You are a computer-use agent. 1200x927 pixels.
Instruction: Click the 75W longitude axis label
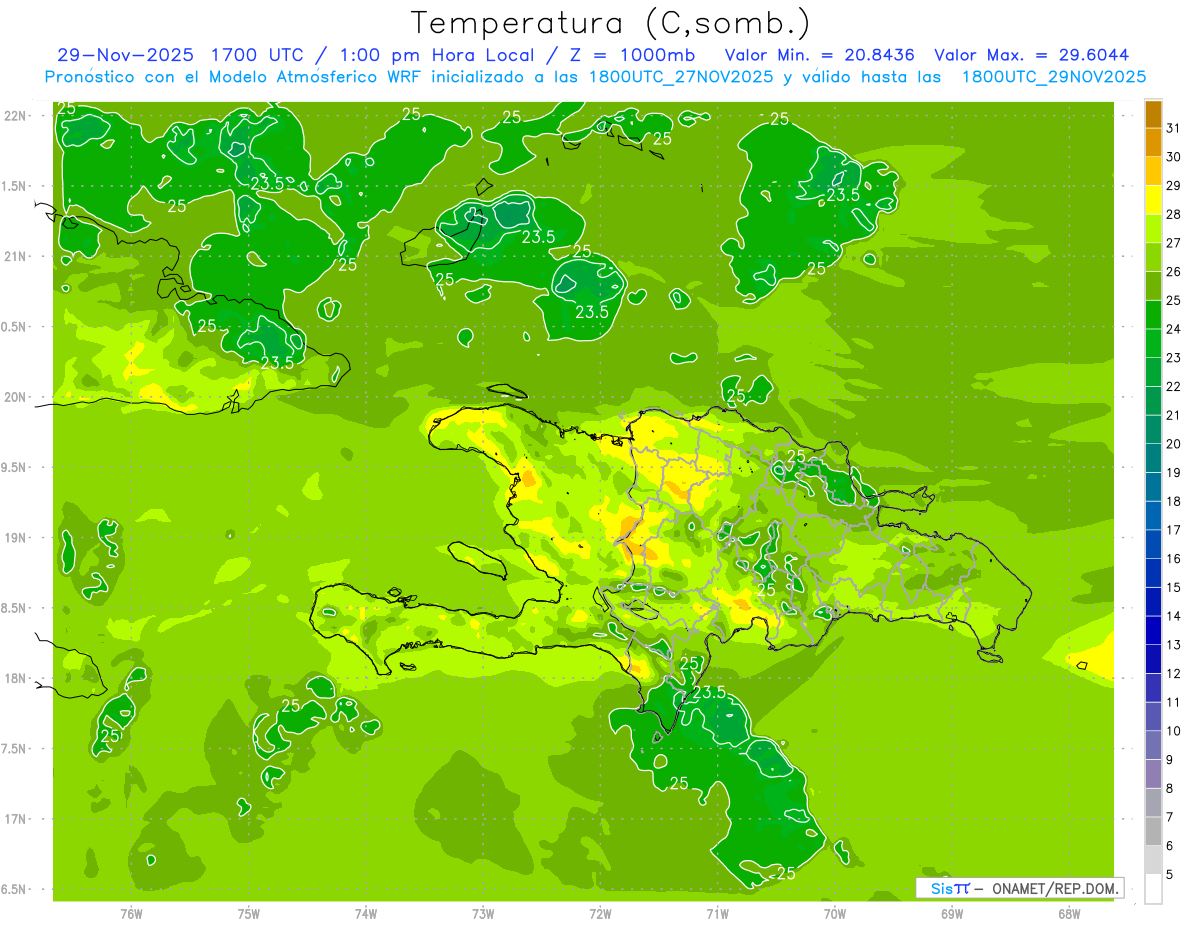click(x=249, y=913)
